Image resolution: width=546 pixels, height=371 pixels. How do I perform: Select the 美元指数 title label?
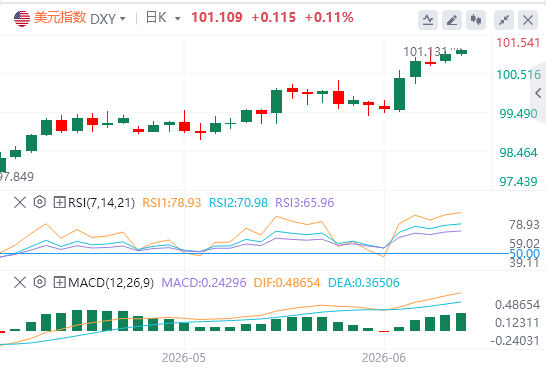60,17
